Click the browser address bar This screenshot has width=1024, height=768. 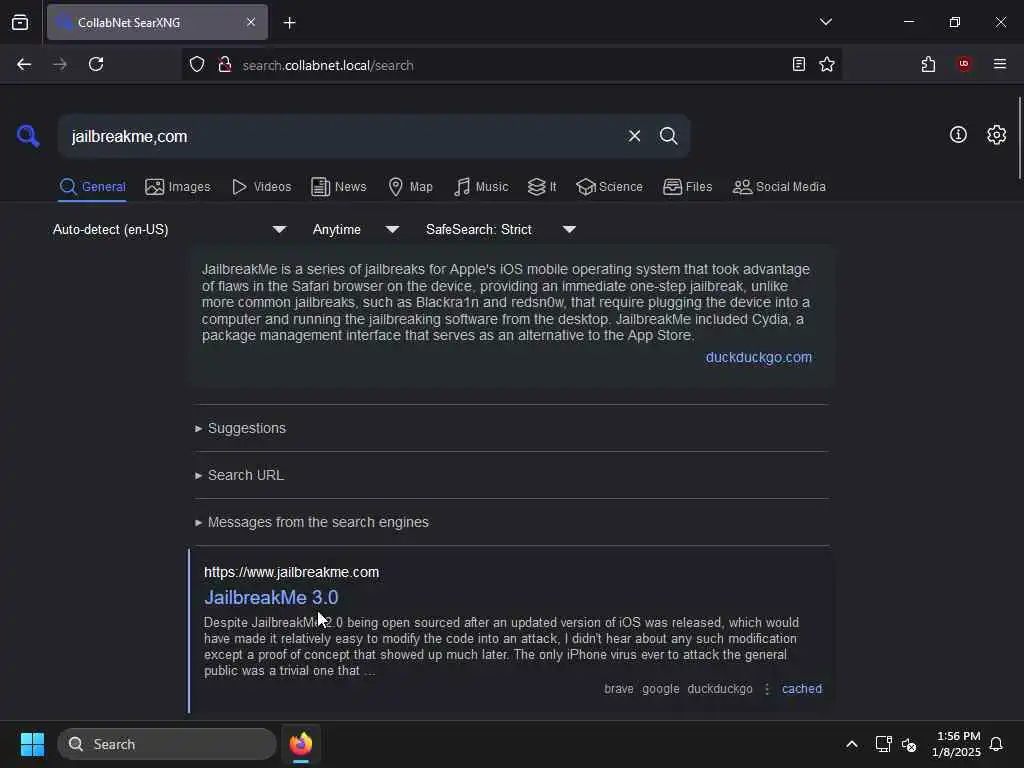click(512, 65)
